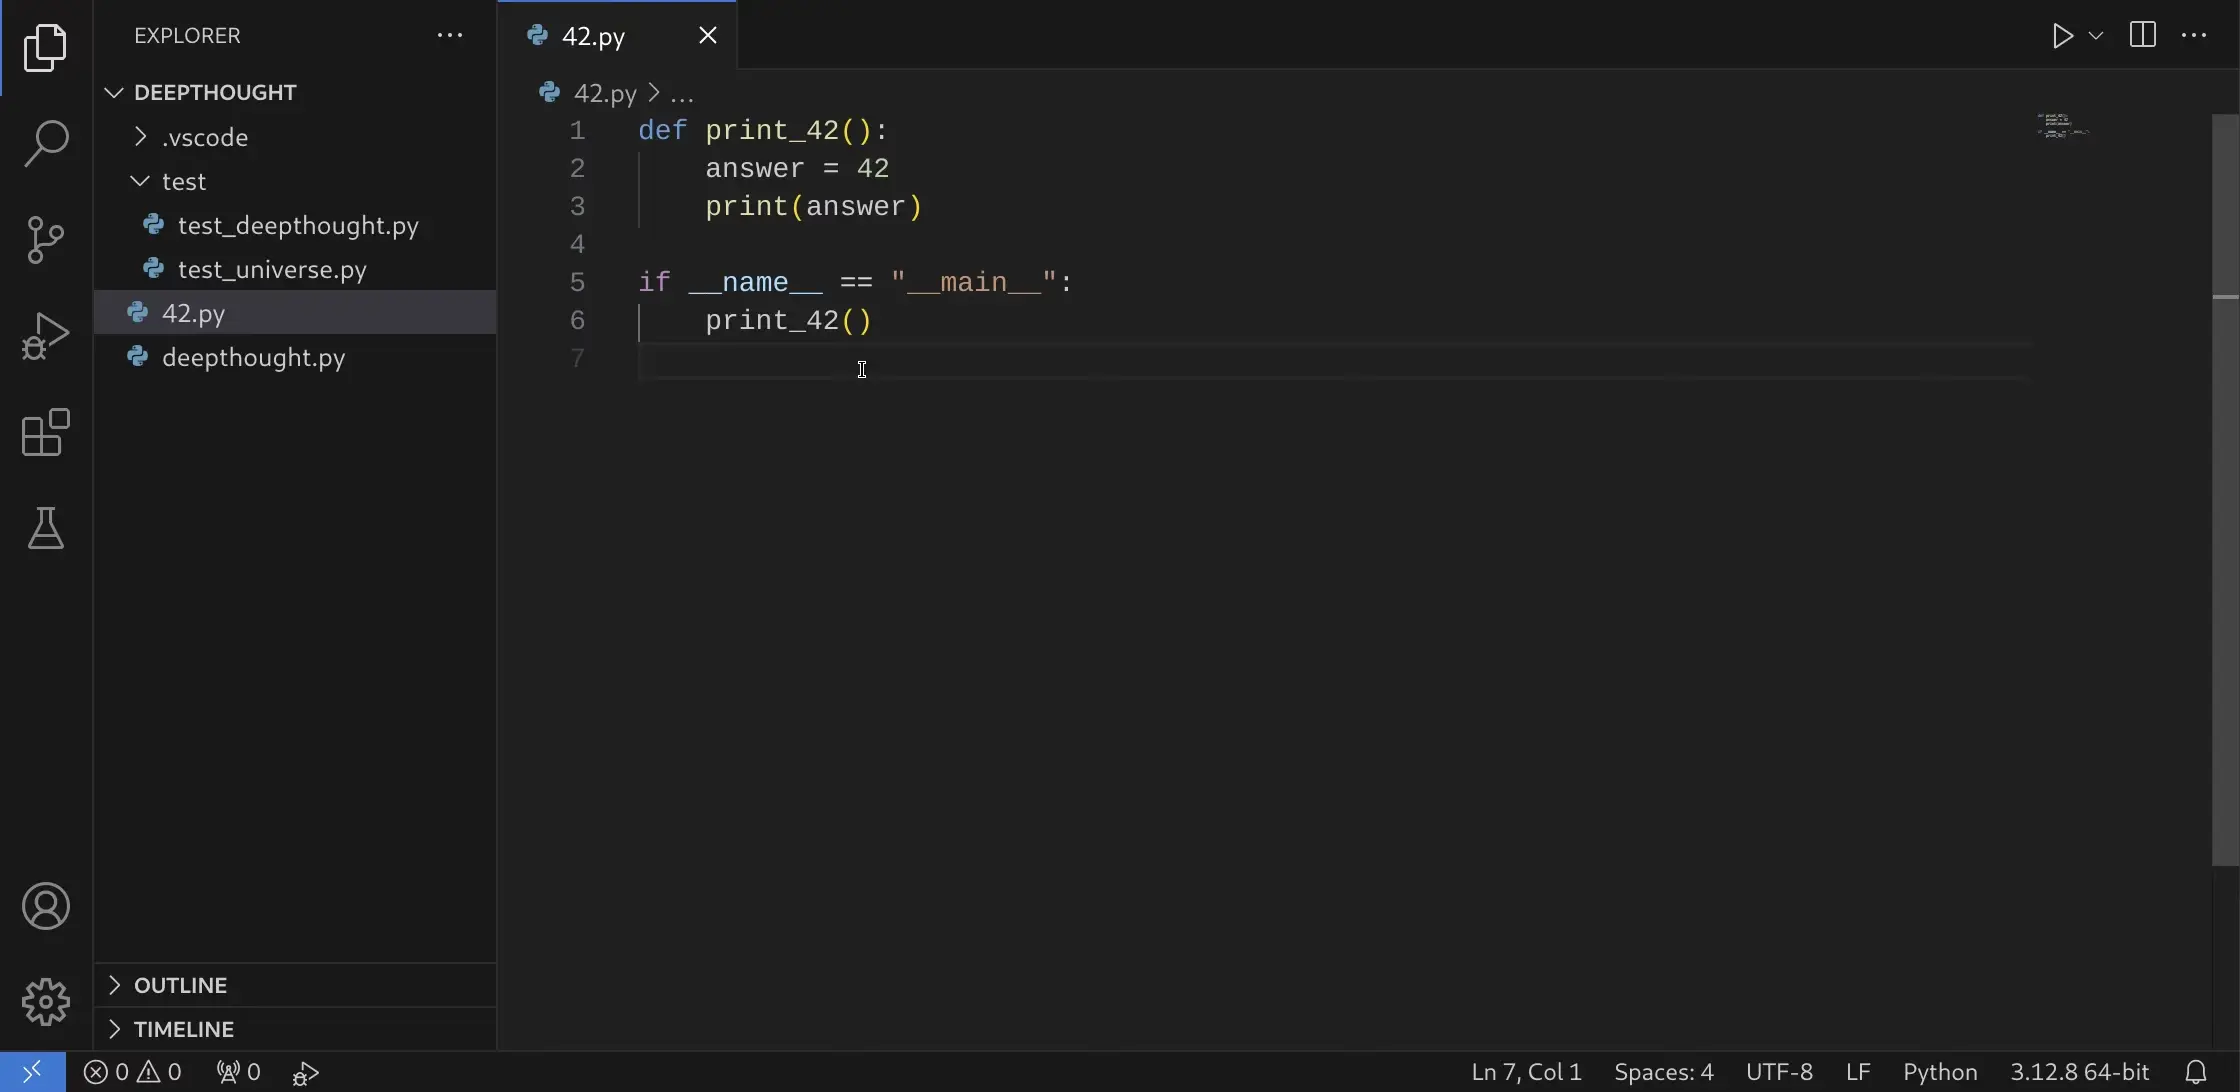This screenshot has height=1092, width=2240.
Task: Open the Run and Debug view
Action: [x=44, y=336]
